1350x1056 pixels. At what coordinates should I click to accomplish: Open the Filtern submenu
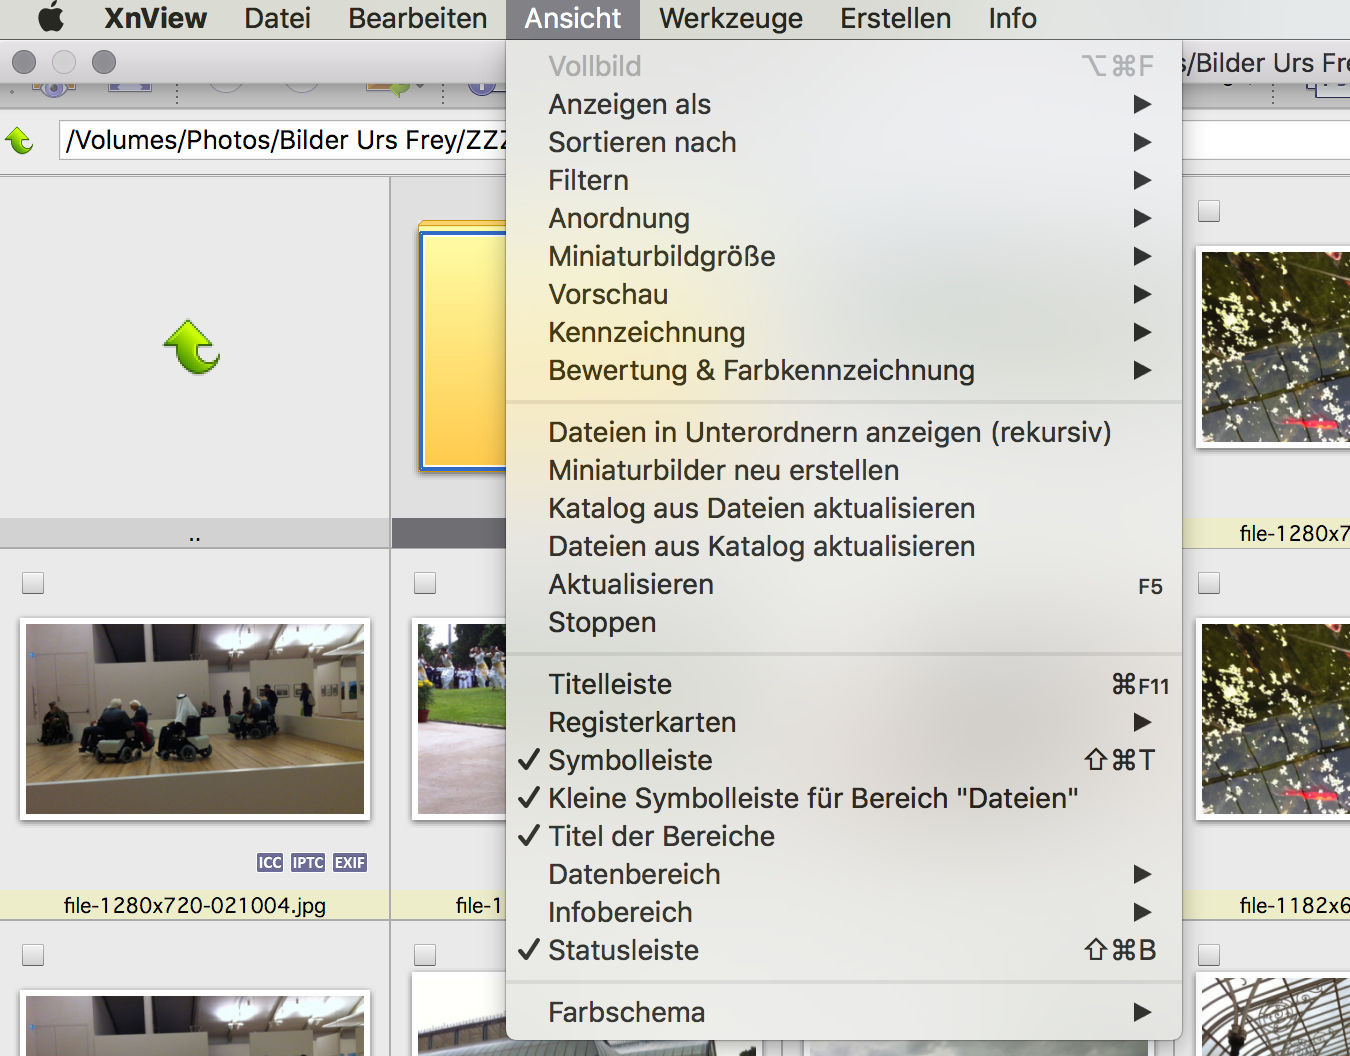coord(844,180)
